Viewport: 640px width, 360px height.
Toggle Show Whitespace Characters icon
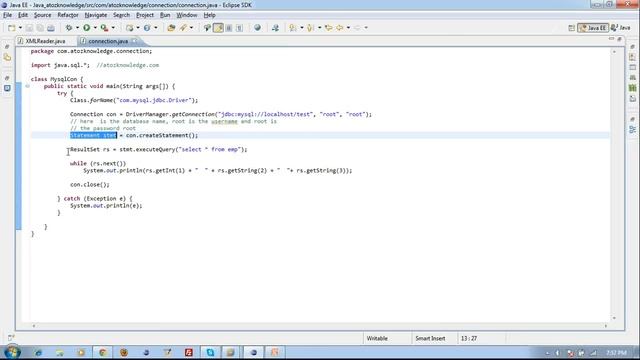point(240,28)
